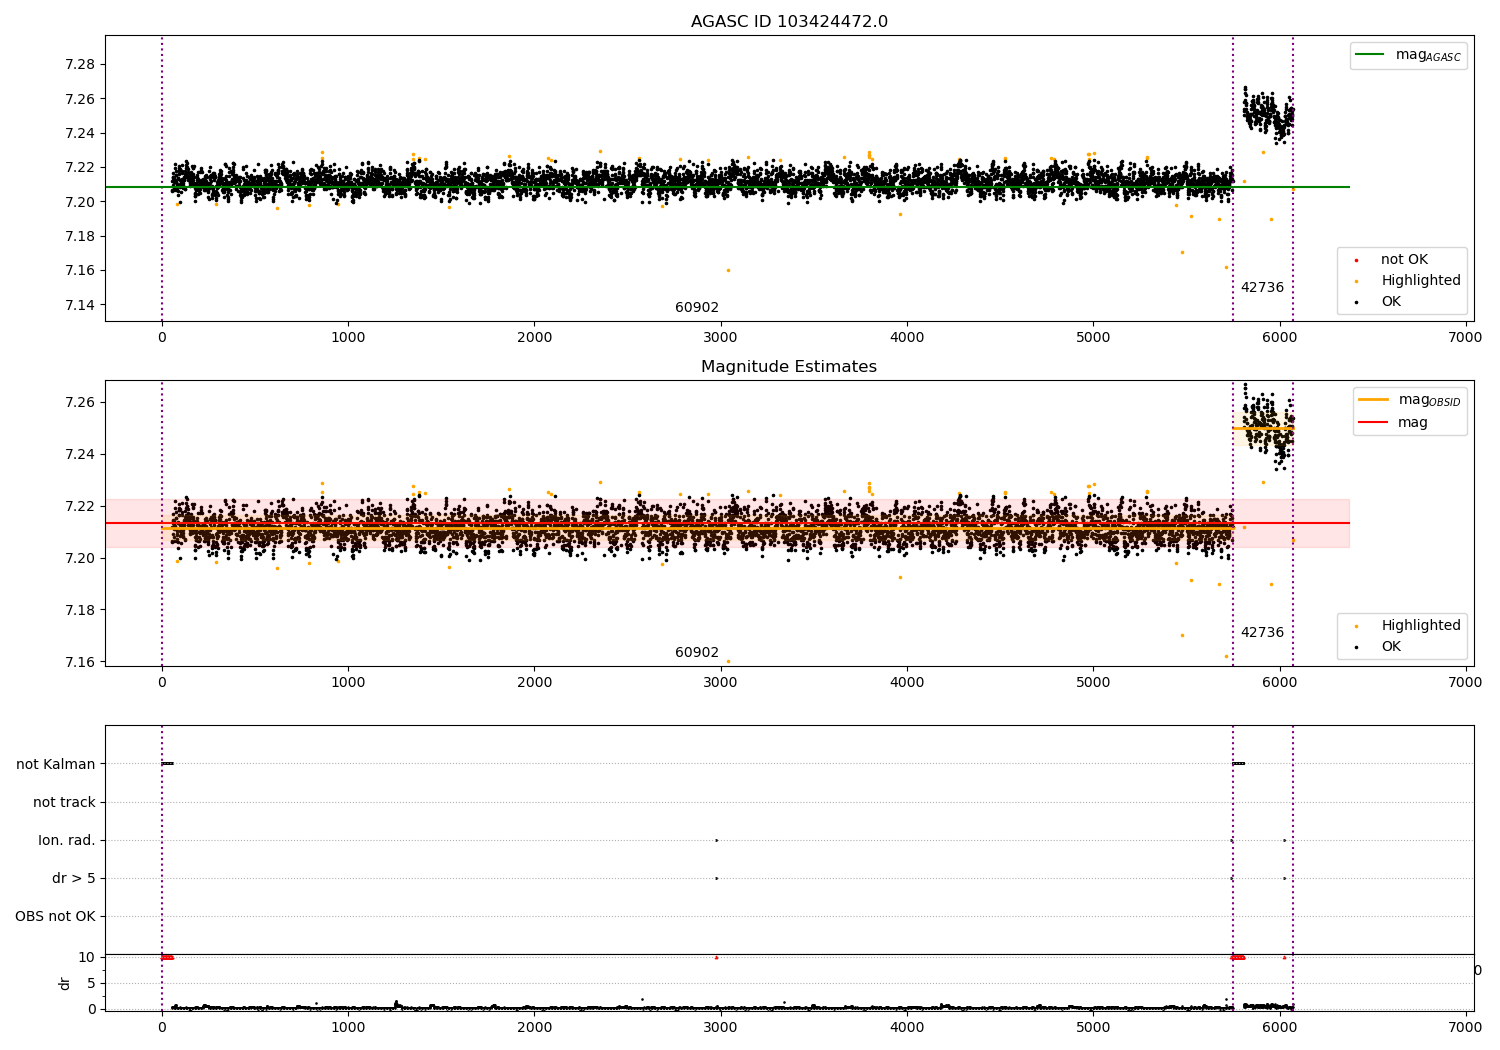
Task: Click 'OK' legend entry in middle plot
Action: [1391, 647]
